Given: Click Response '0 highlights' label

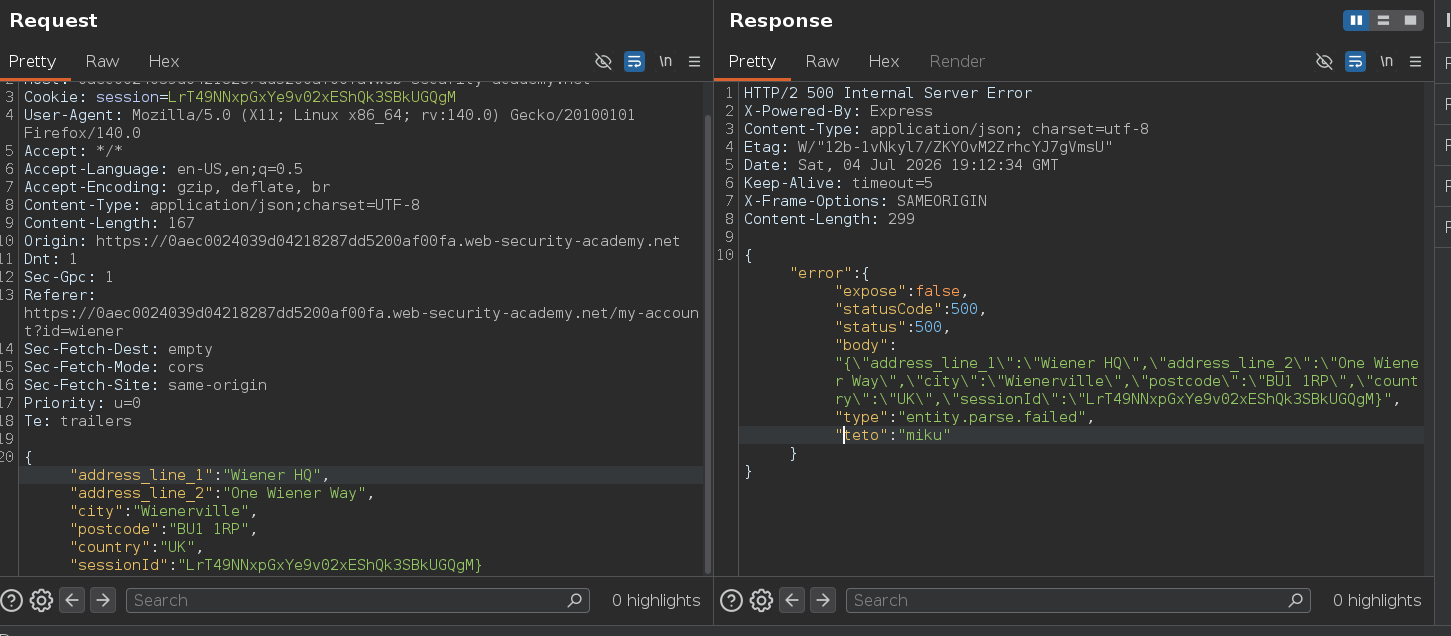Looking at the screenshot, I should 1377,600.
